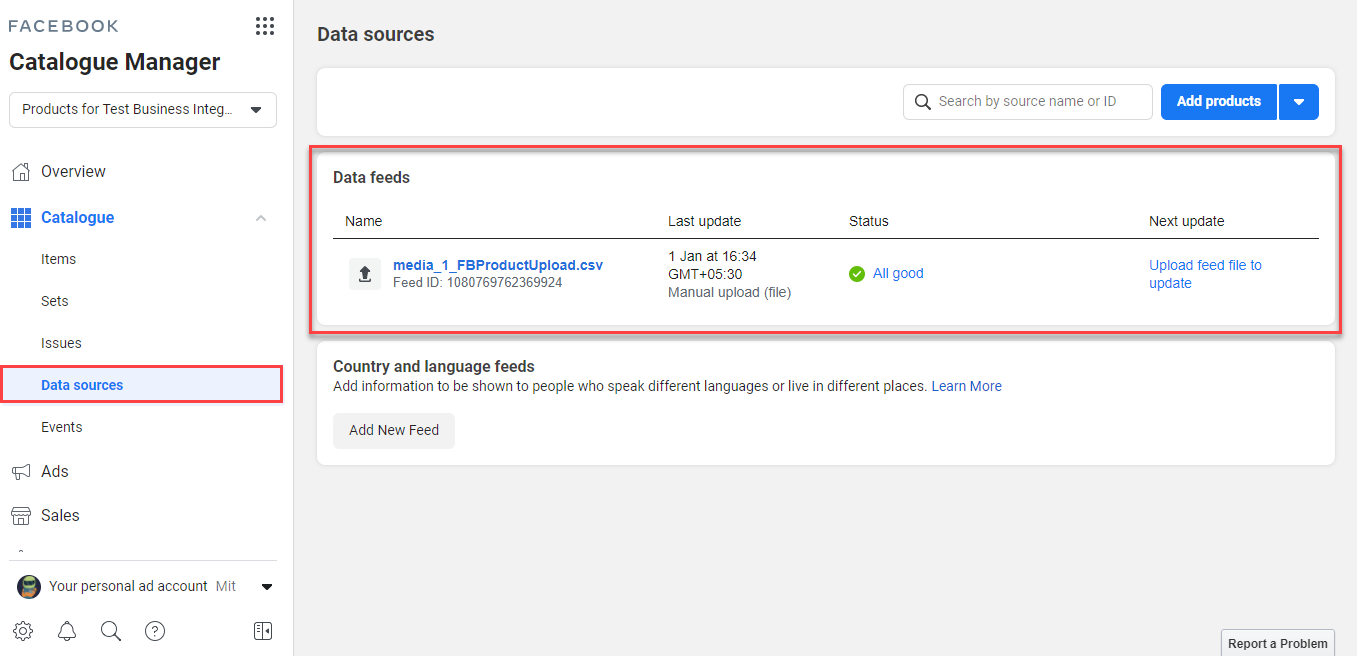Click the Overview home icon
Viewport: 1357px width, 656px height.
pos(21,172)
